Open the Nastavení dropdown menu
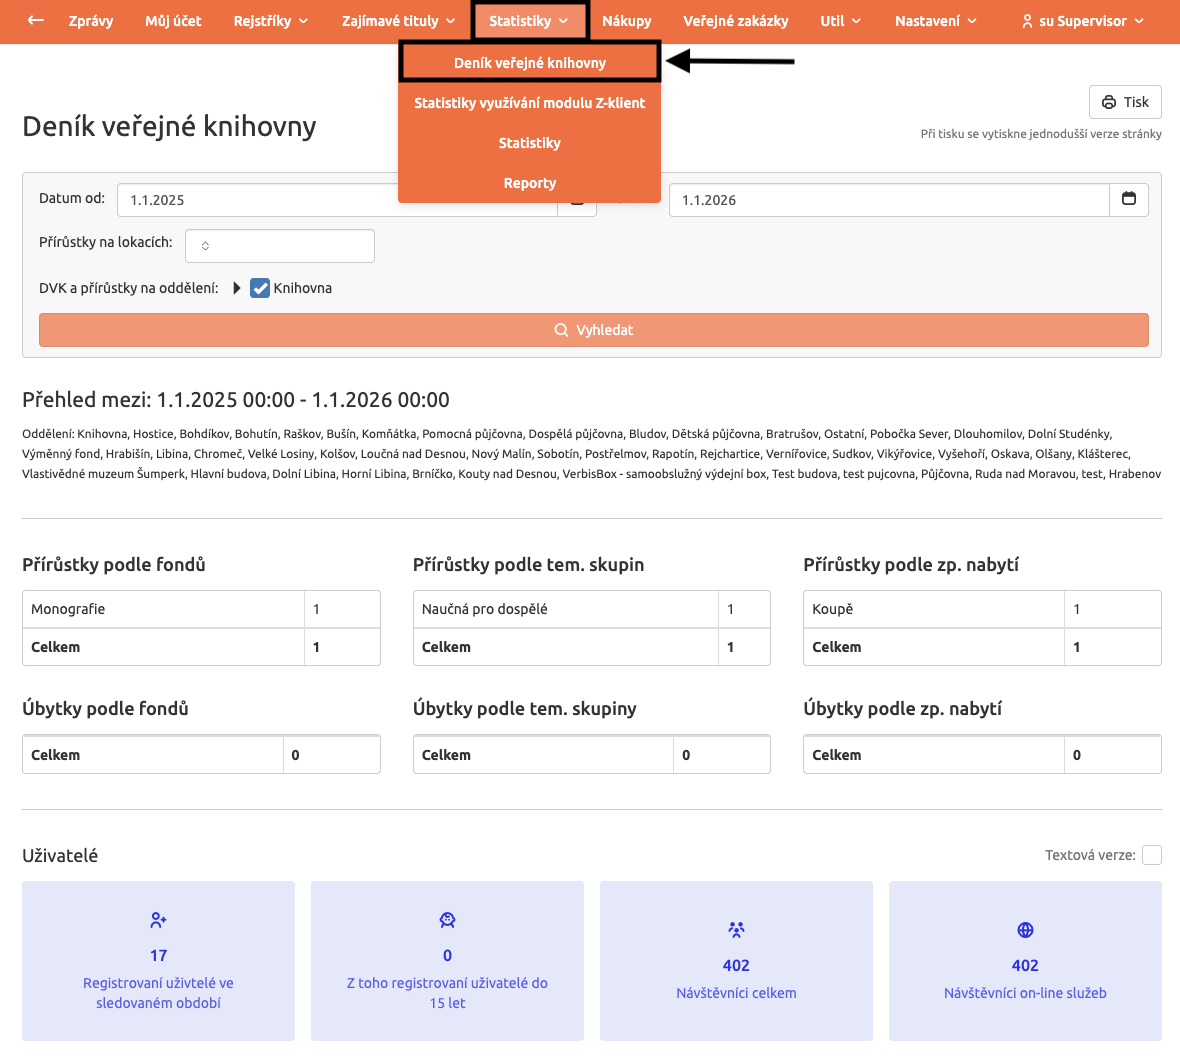Screen dimensions: 1180x1064 tap(935, 21)
